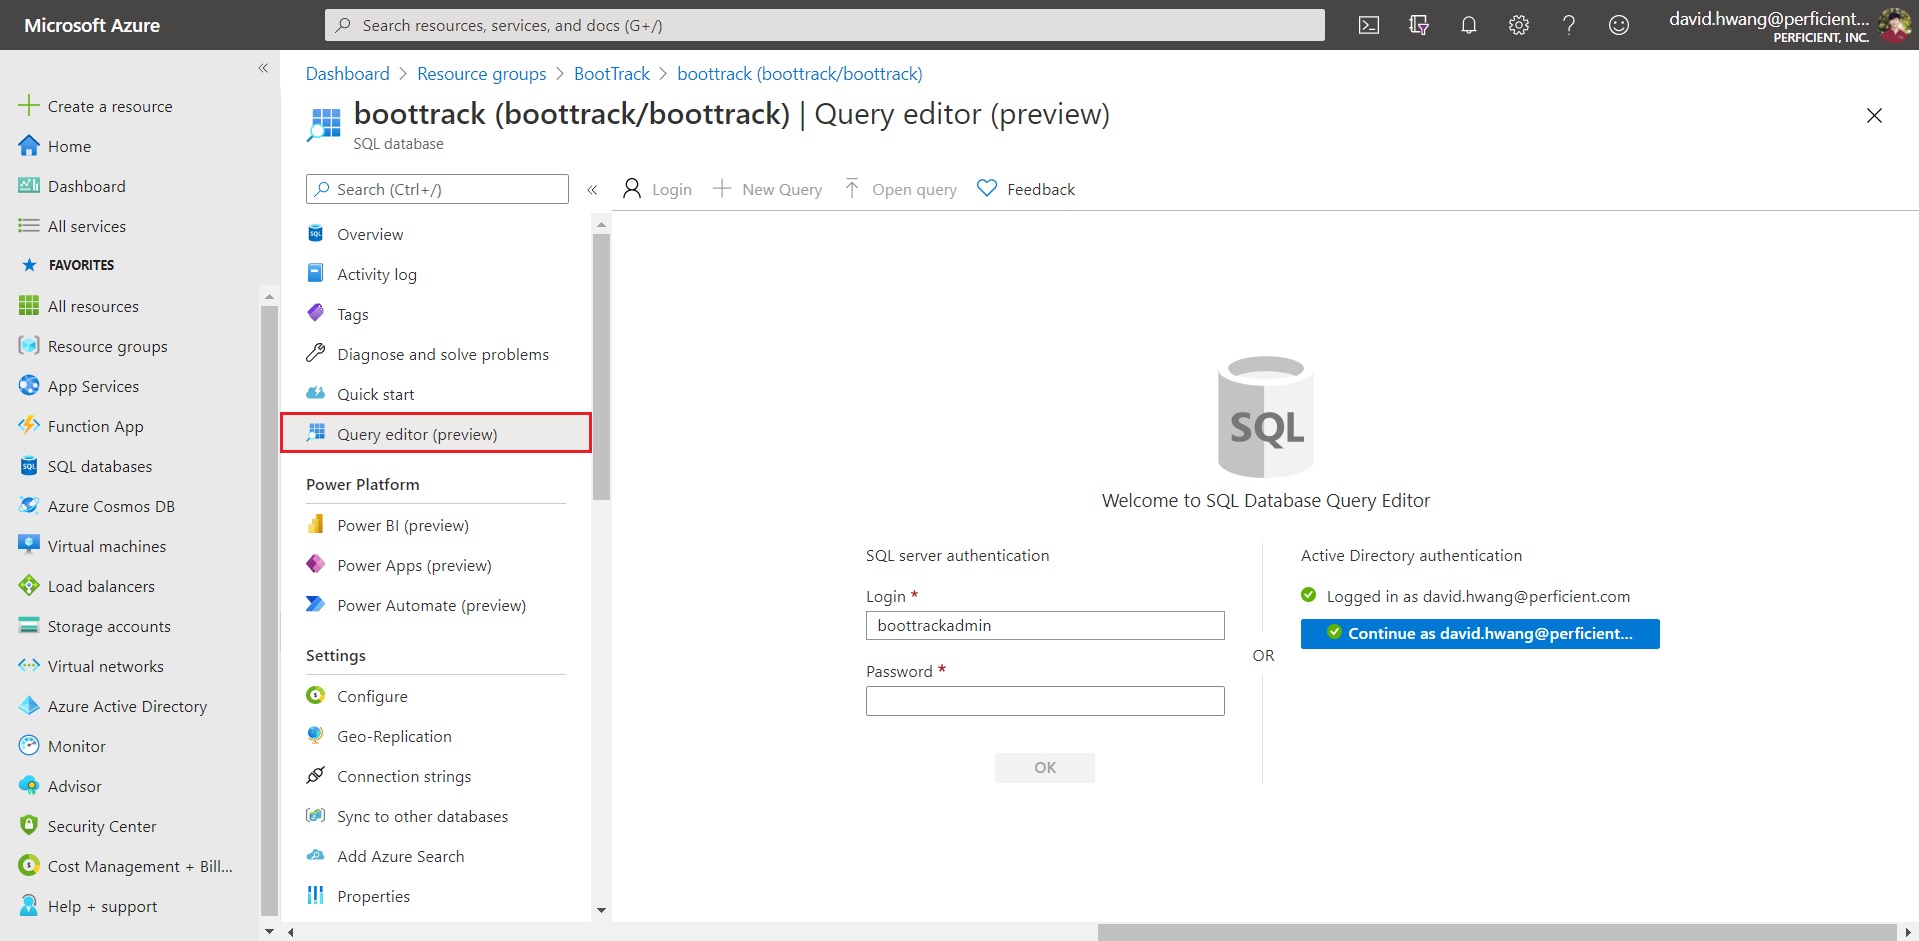
Task: Open Storage accounts
Action: point(109,626)
